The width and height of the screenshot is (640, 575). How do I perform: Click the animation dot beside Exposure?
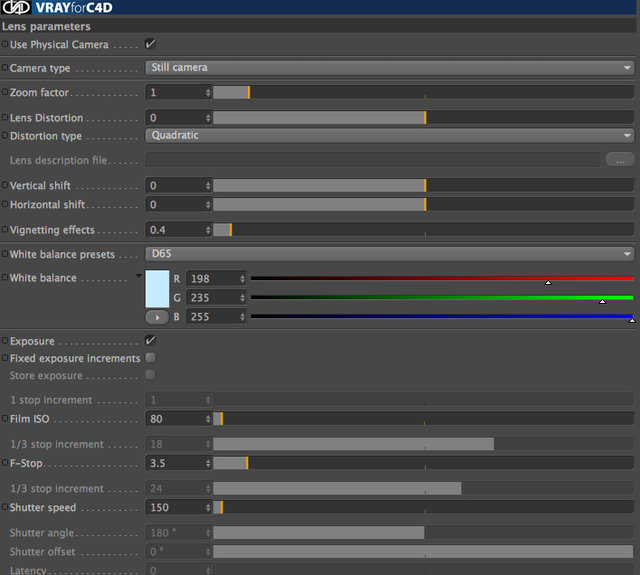click(5, 340)
